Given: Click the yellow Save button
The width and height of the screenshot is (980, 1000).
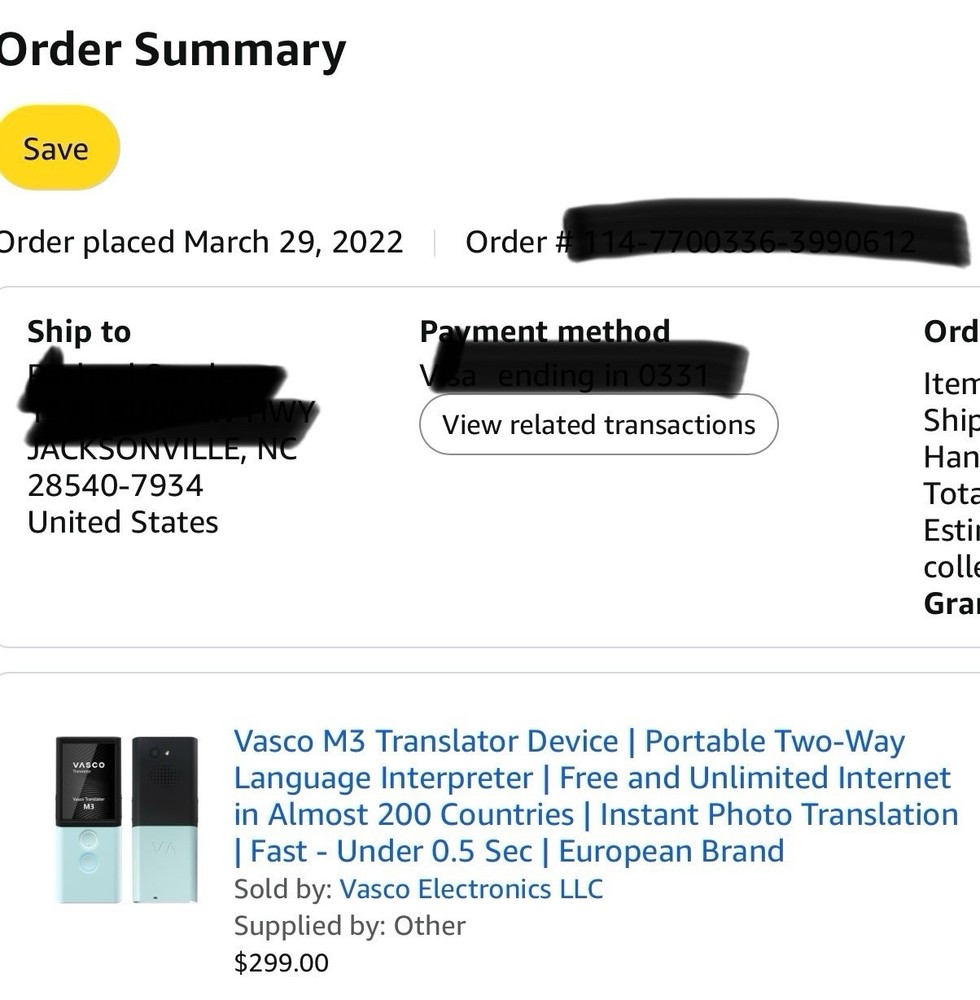Looking at the screenshot, I should click(x=56, y=149).
